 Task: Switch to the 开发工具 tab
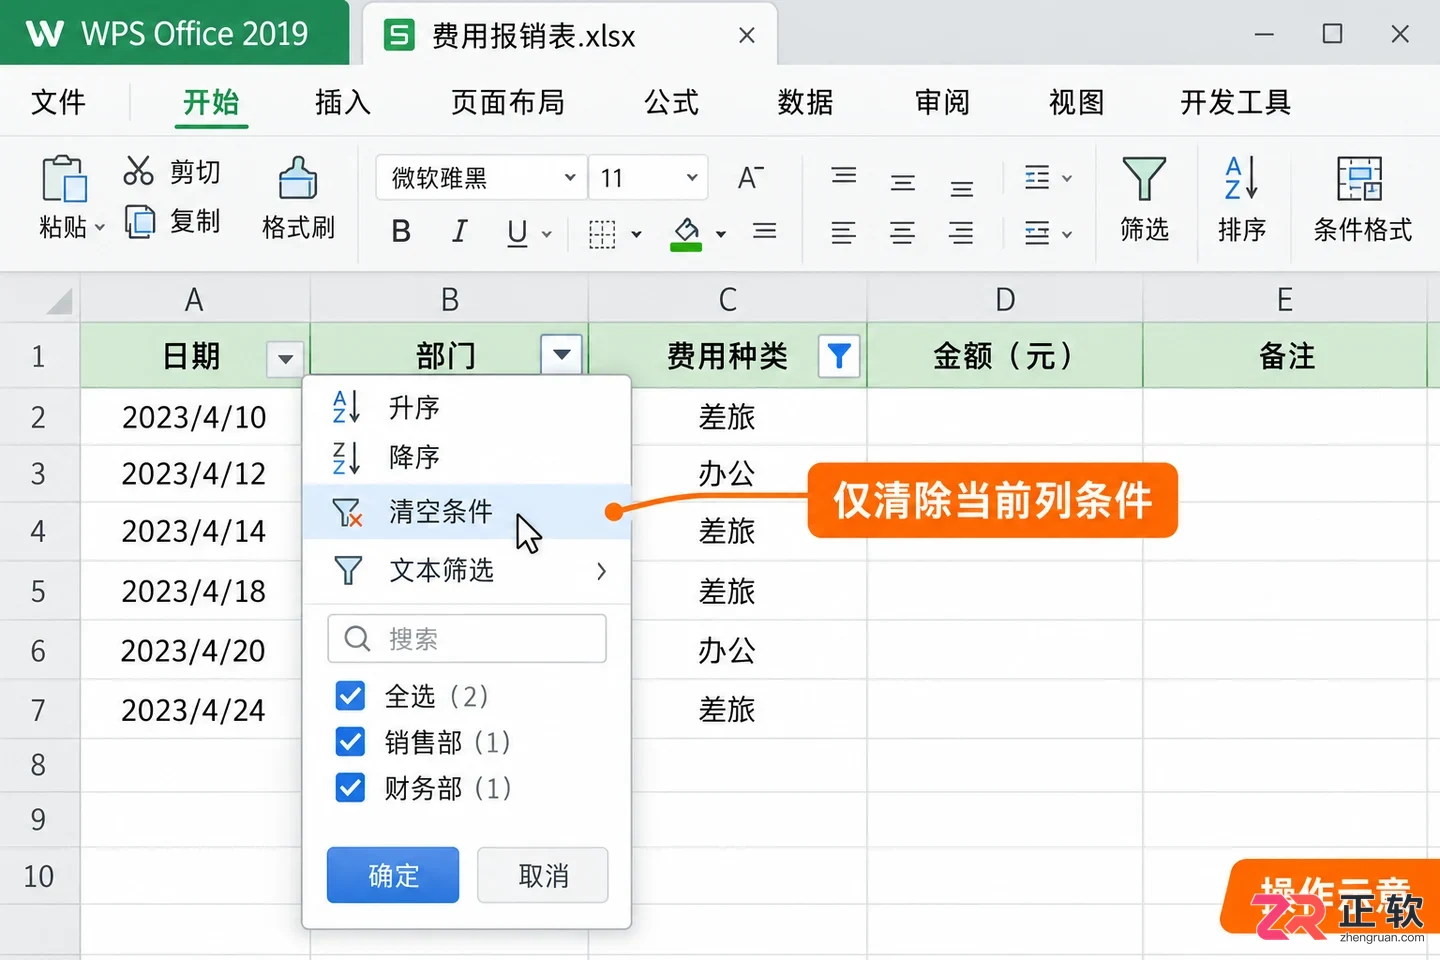[1236, 102]
